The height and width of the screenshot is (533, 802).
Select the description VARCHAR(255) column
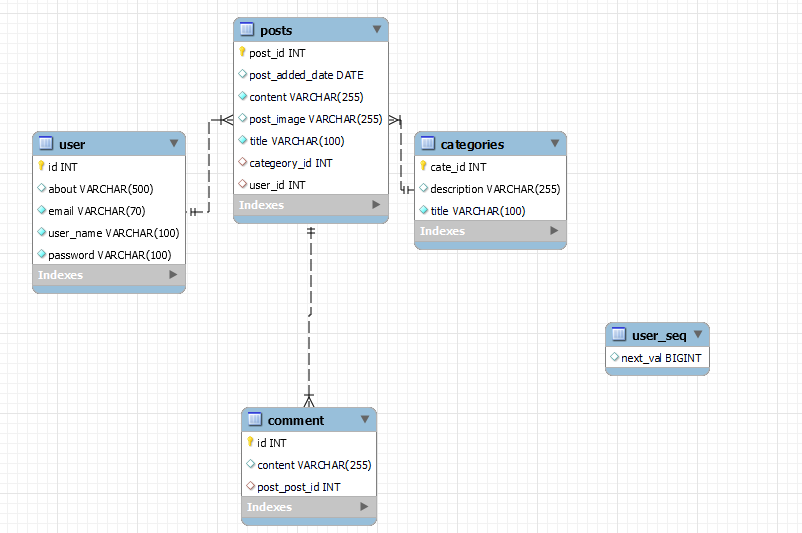point(491,189)
